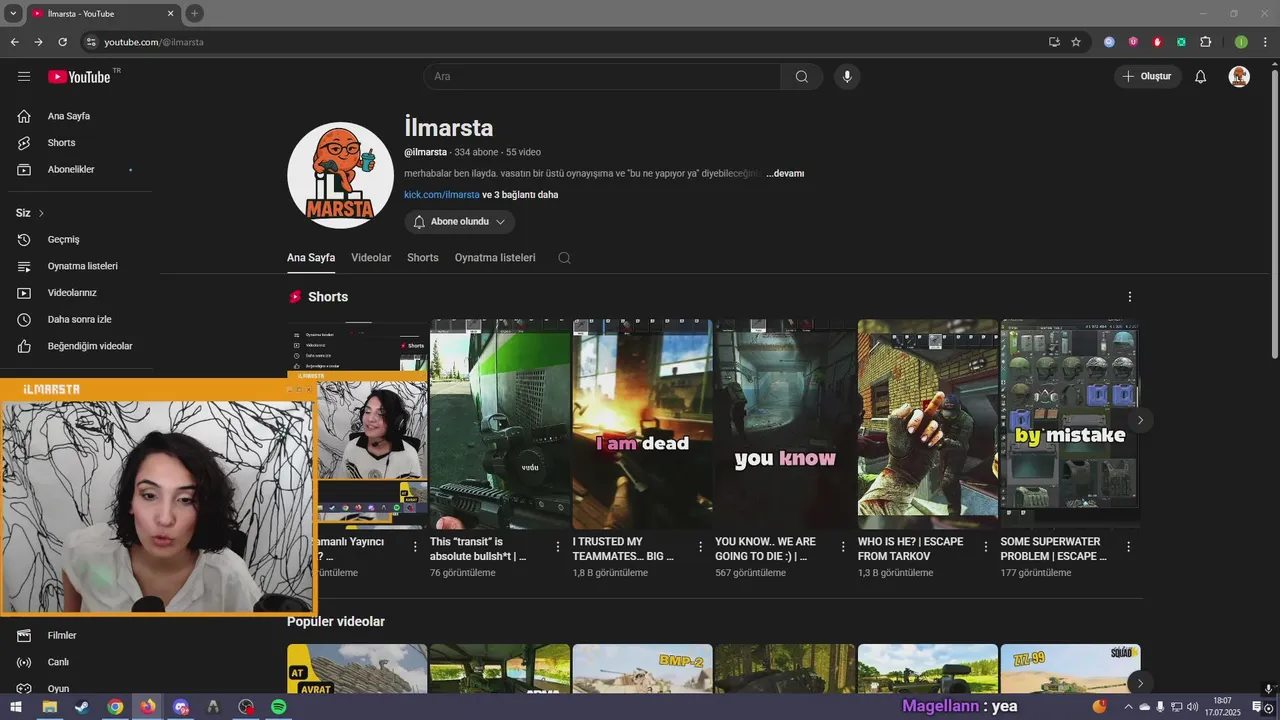Reload the page in browser

(62, 42)
